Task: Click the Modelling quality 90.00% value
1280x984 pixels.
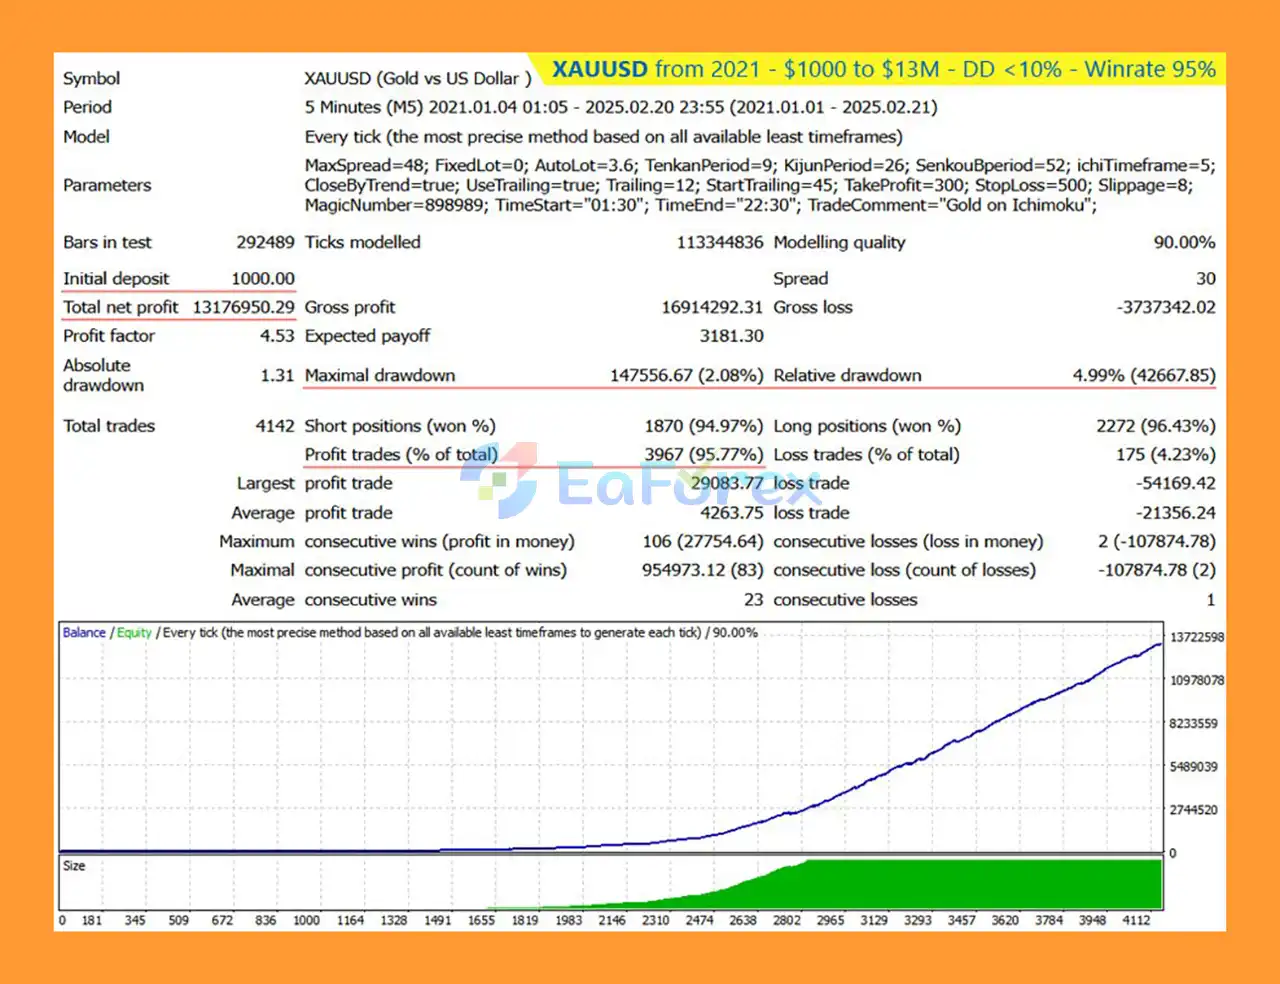Action: tap(1184, 243)
